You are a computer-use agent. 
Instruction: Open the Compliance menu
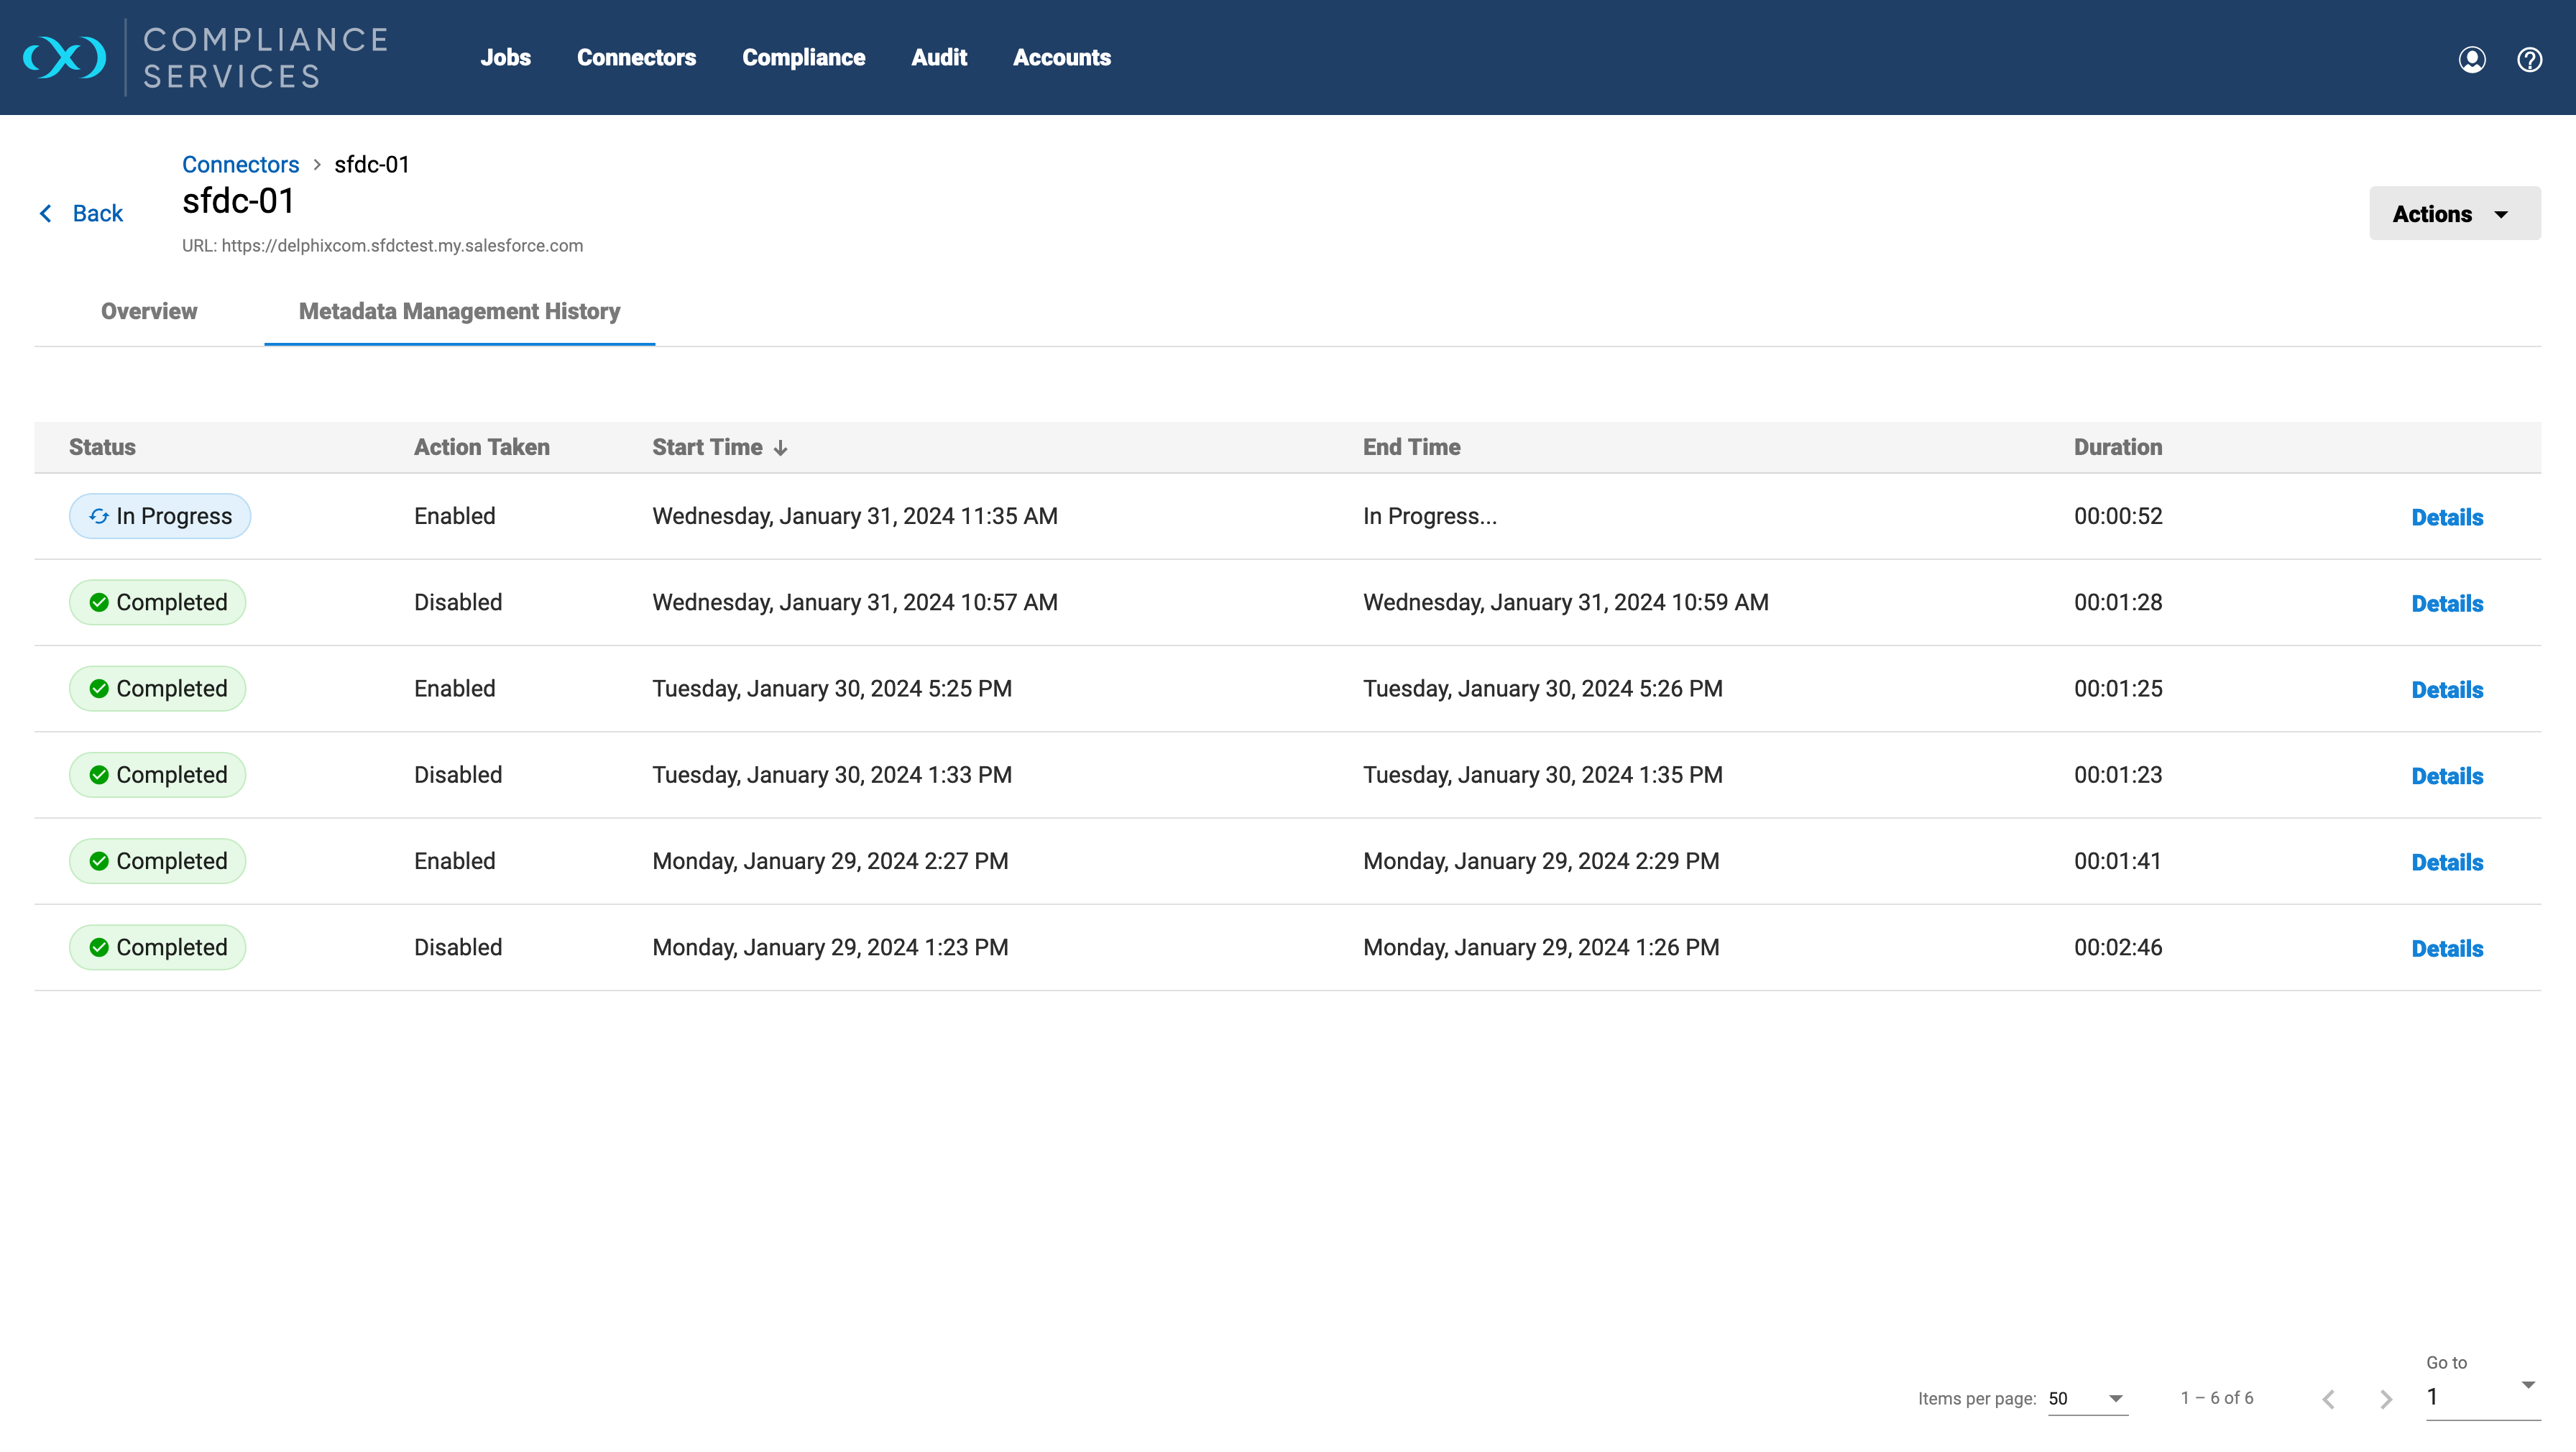pyautogui.click(x=804, y=58)
